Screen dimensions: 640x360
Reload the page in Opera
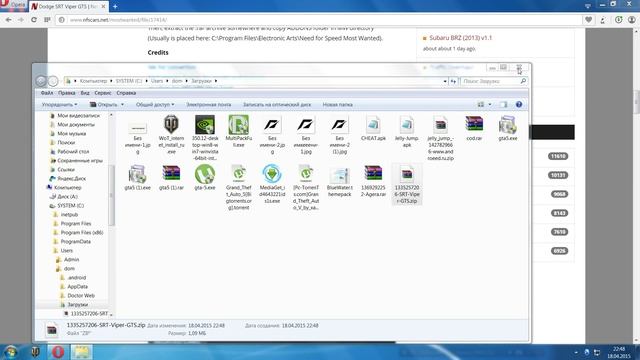click(x=34, y=20)
